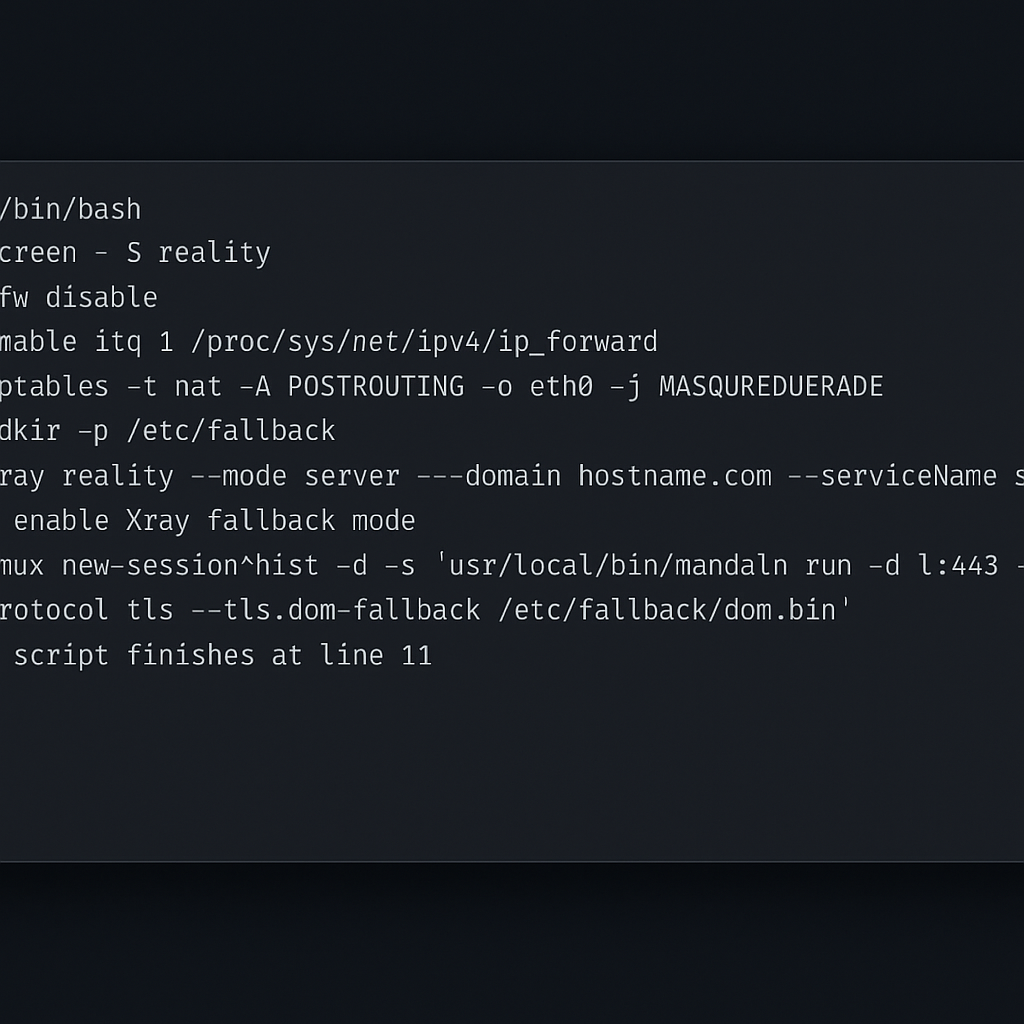Click the "nat" table name in the iptables line
This screenshot has height=1024, width=1024.
point(198,386)
